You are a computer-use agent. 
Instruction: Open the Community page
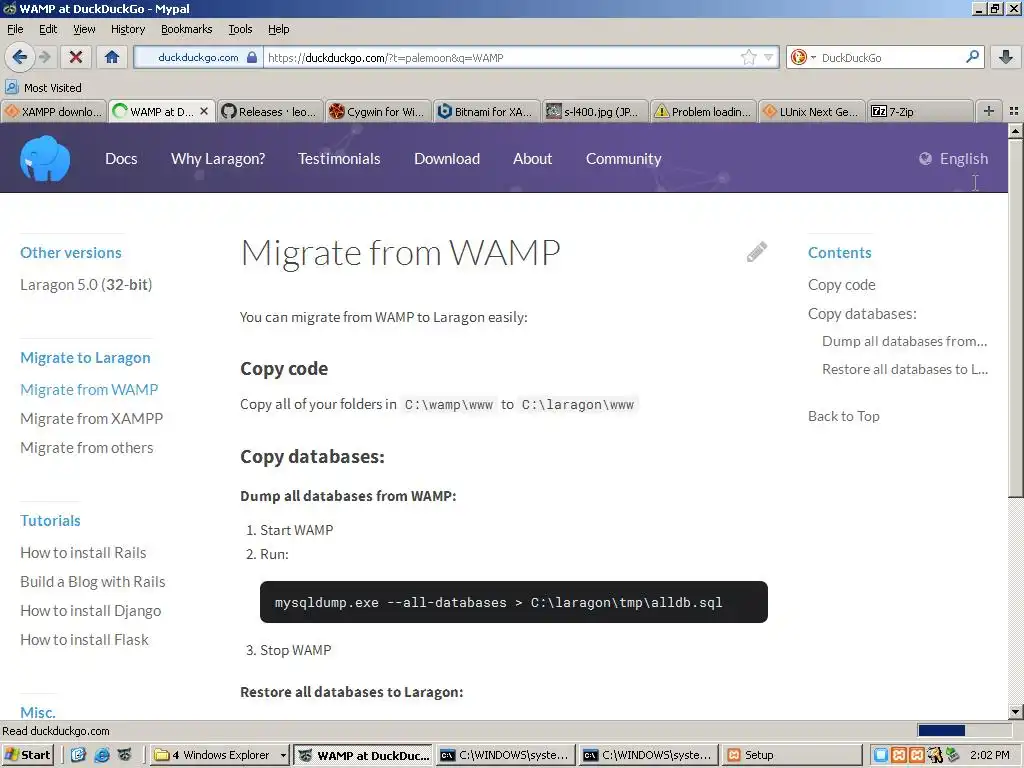tap(623, 159)
